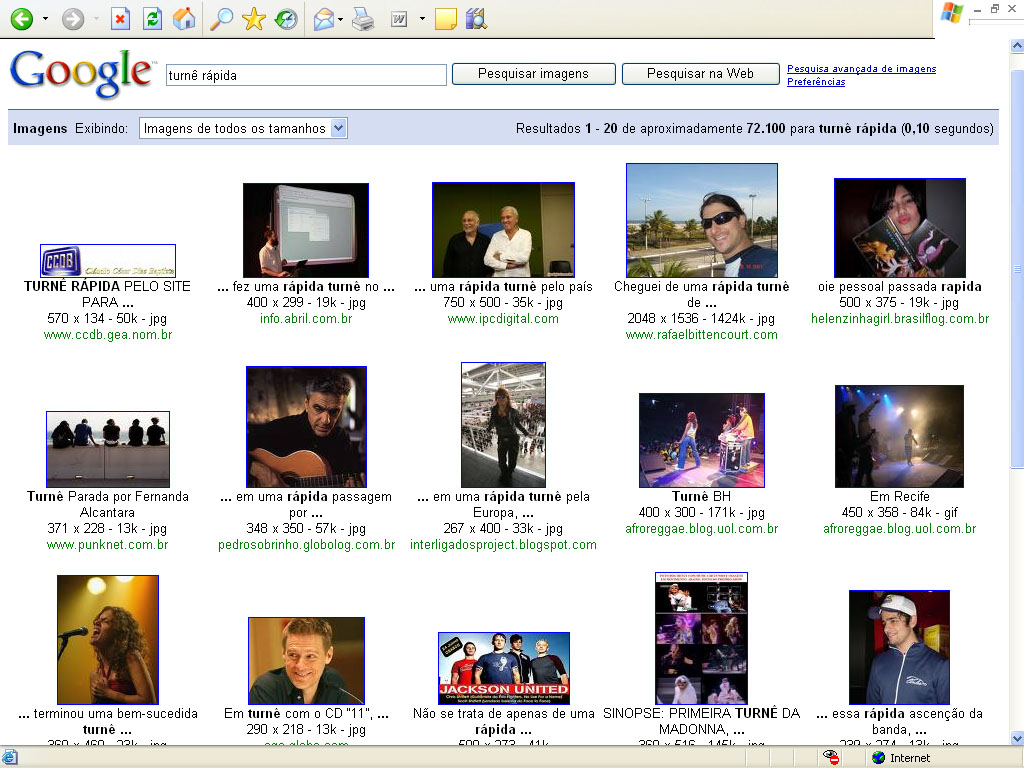Viewport: 1024px width, 768px height.
Task: Click the search box containing turnê rápida
Action: pos(305,75)
